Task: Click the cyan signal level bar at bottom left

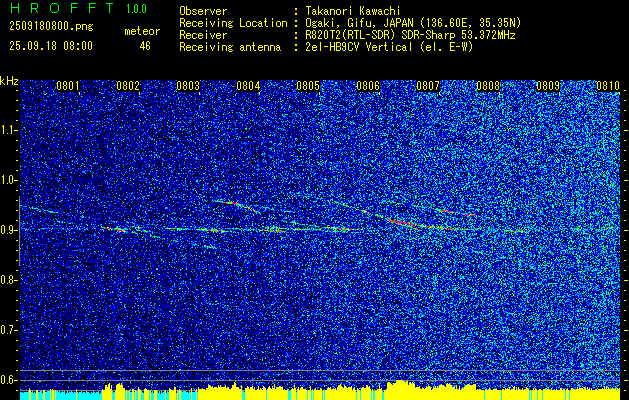Action: click(60, 395)
